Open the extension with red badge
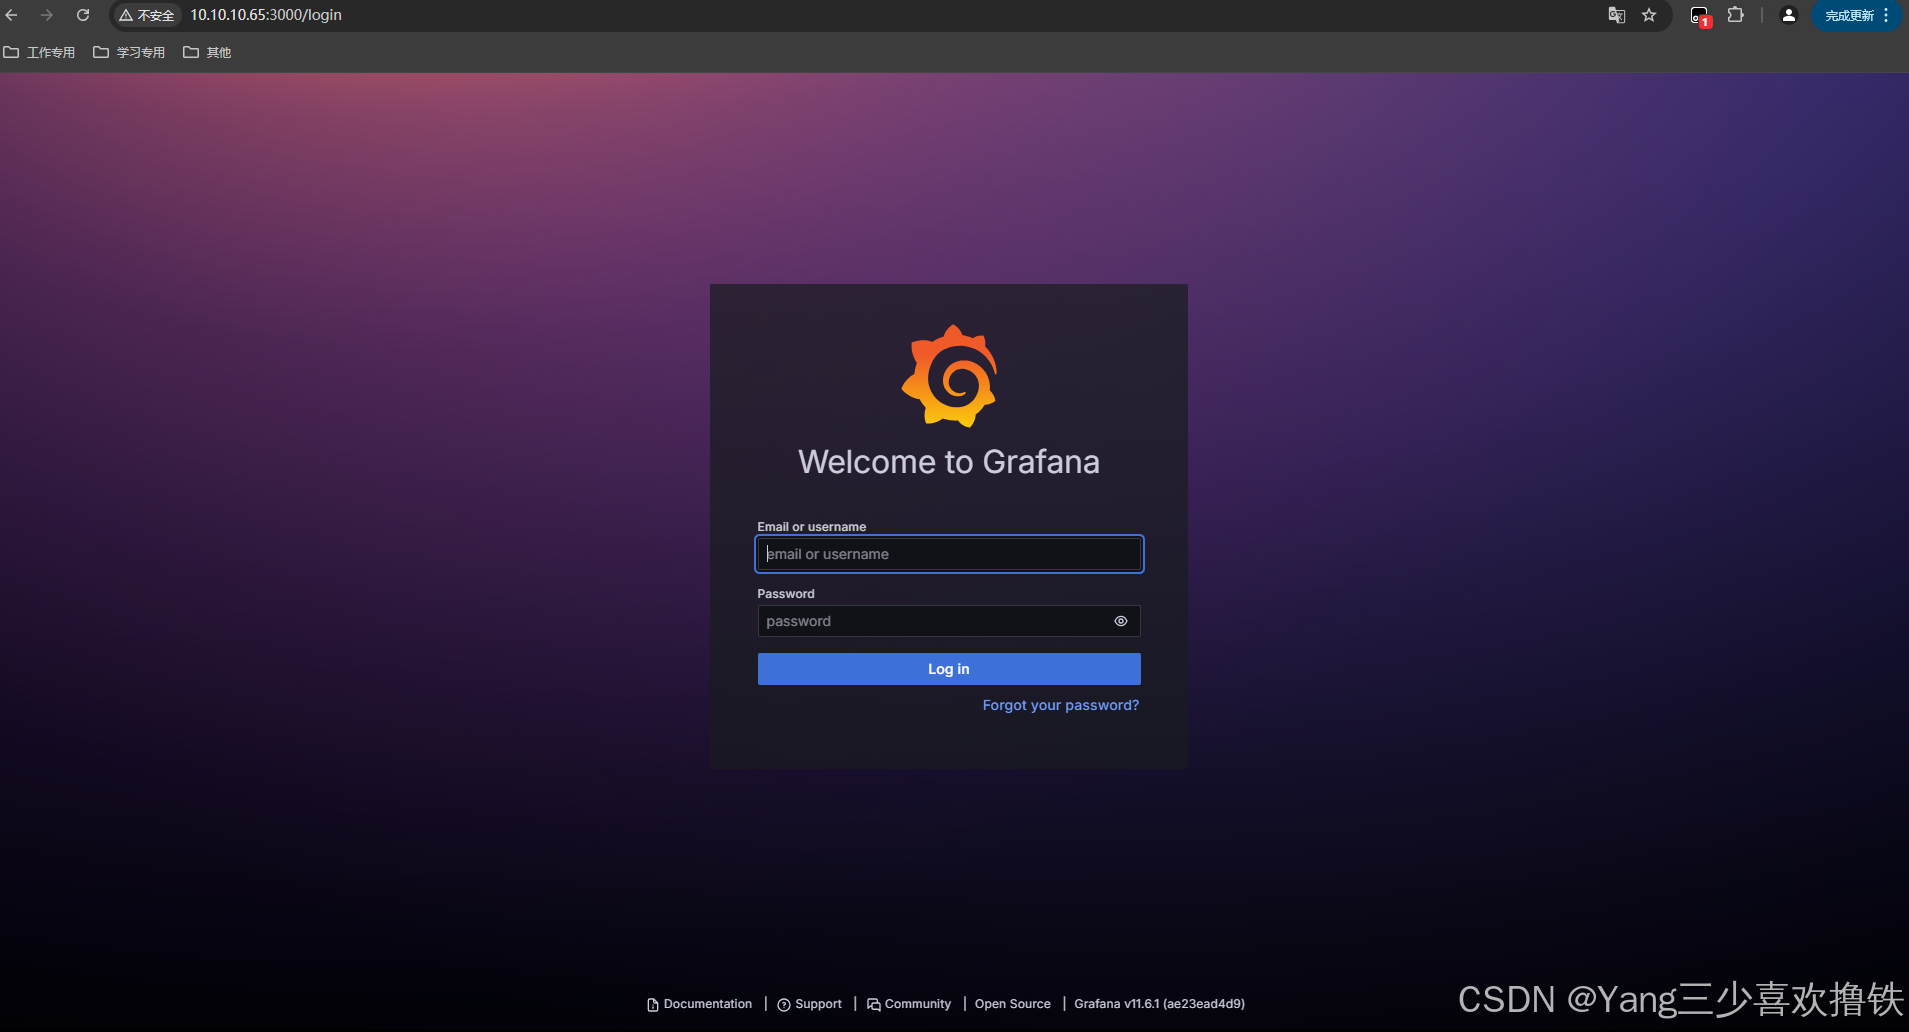Viewport: 1909px width, 1032px height. tap(1700, 16)
